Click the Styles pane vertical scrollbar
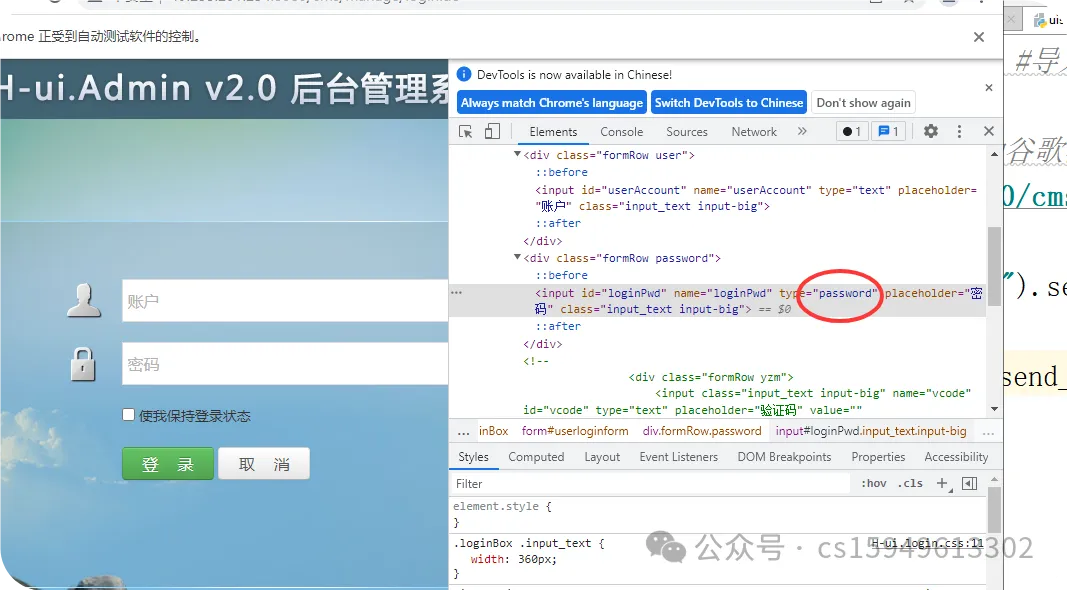 click(994, 509)
